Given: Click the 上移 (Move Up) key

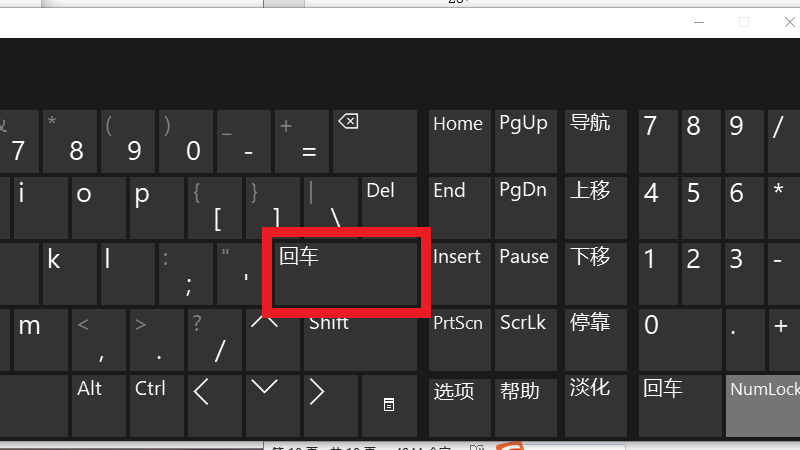Looking at the screenshot, I should [593, 206].
